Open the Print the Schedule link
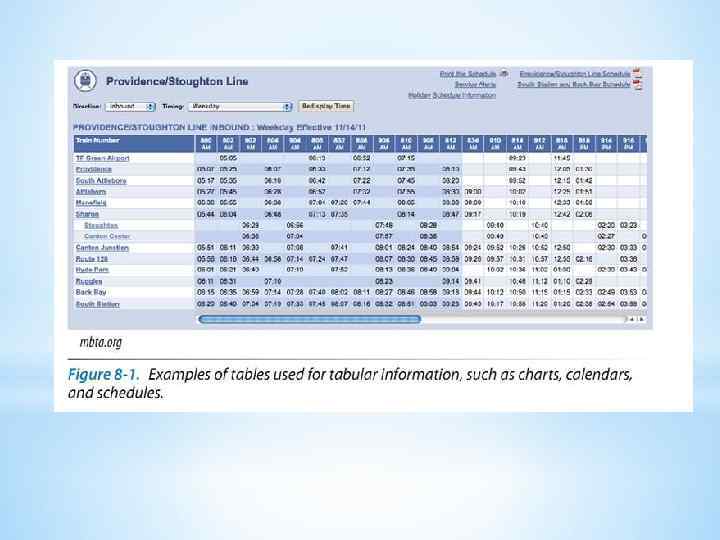The height and width of the screenshot is (540, 720). (x=467, y=74)
